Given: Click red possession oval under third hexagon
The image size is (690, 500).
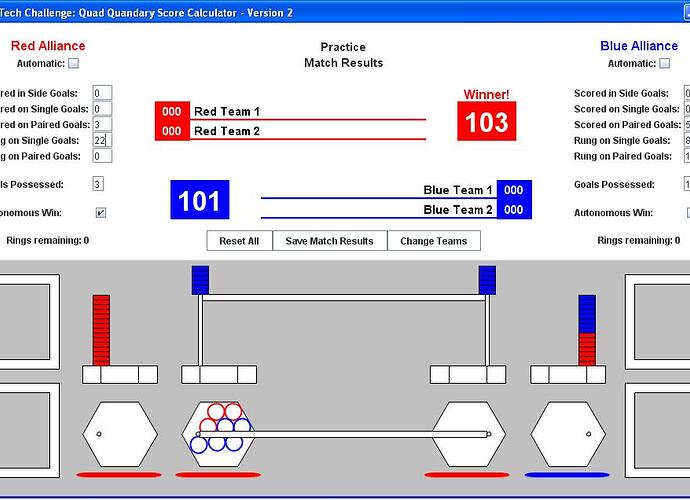Looking at the screenshot, I should [x=467, y=475].
